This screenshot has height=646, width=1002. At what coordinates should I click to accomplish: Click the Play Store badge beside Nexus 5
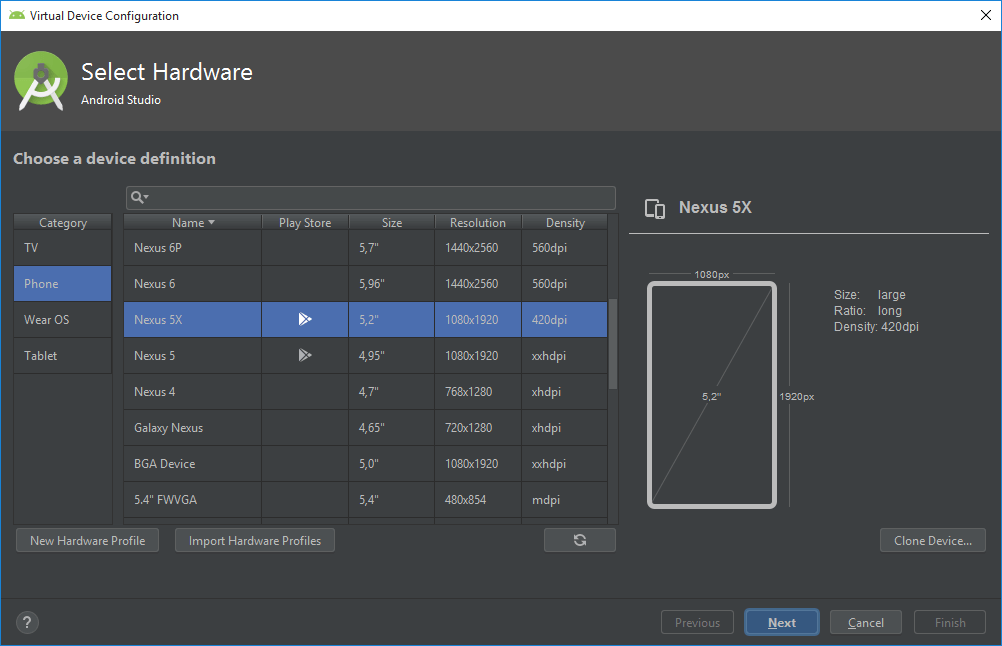304,355
